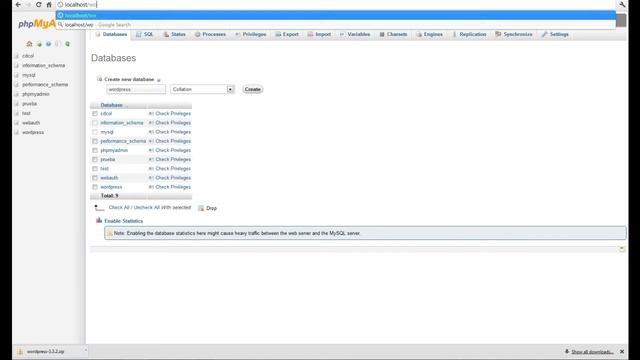Open the browser wrench settings menu
This screenshot has height=360, width=640.
click(x=622, y=4)
